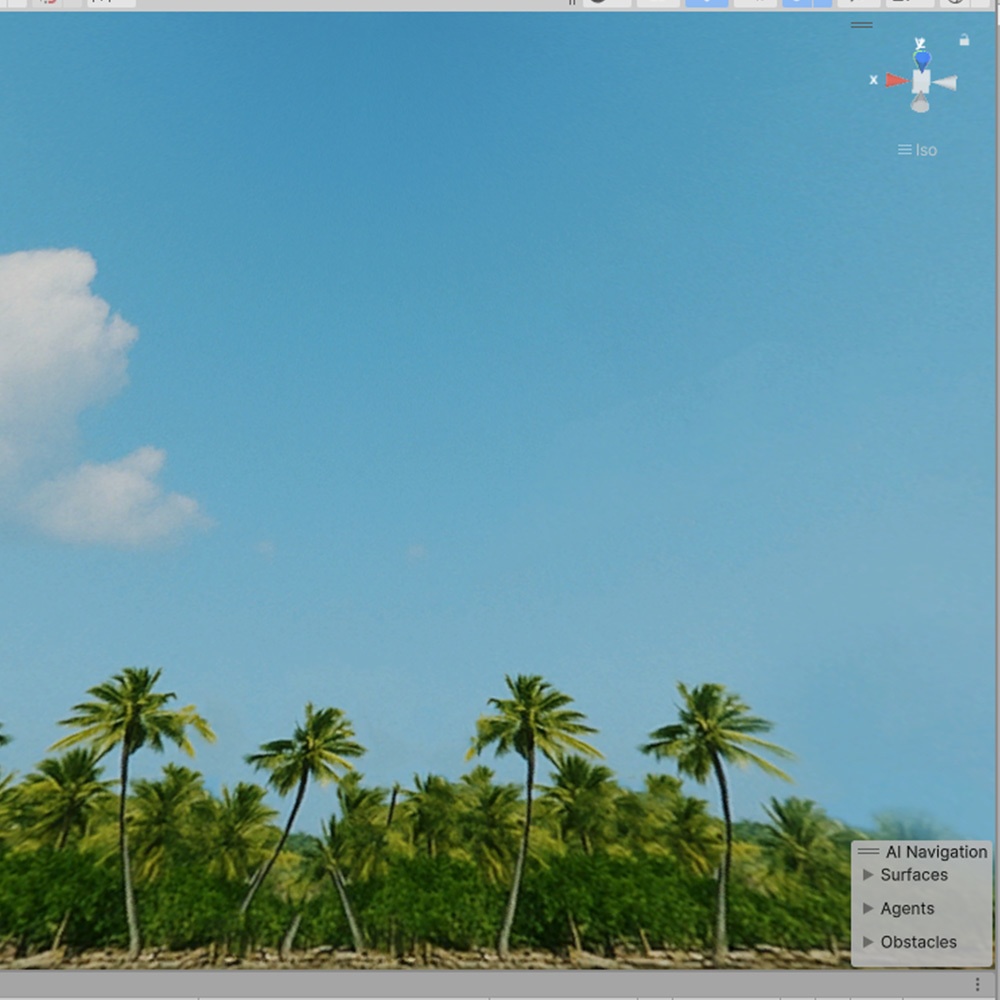Expand the Obstacles section in AI Navigation

pos(868,941)
